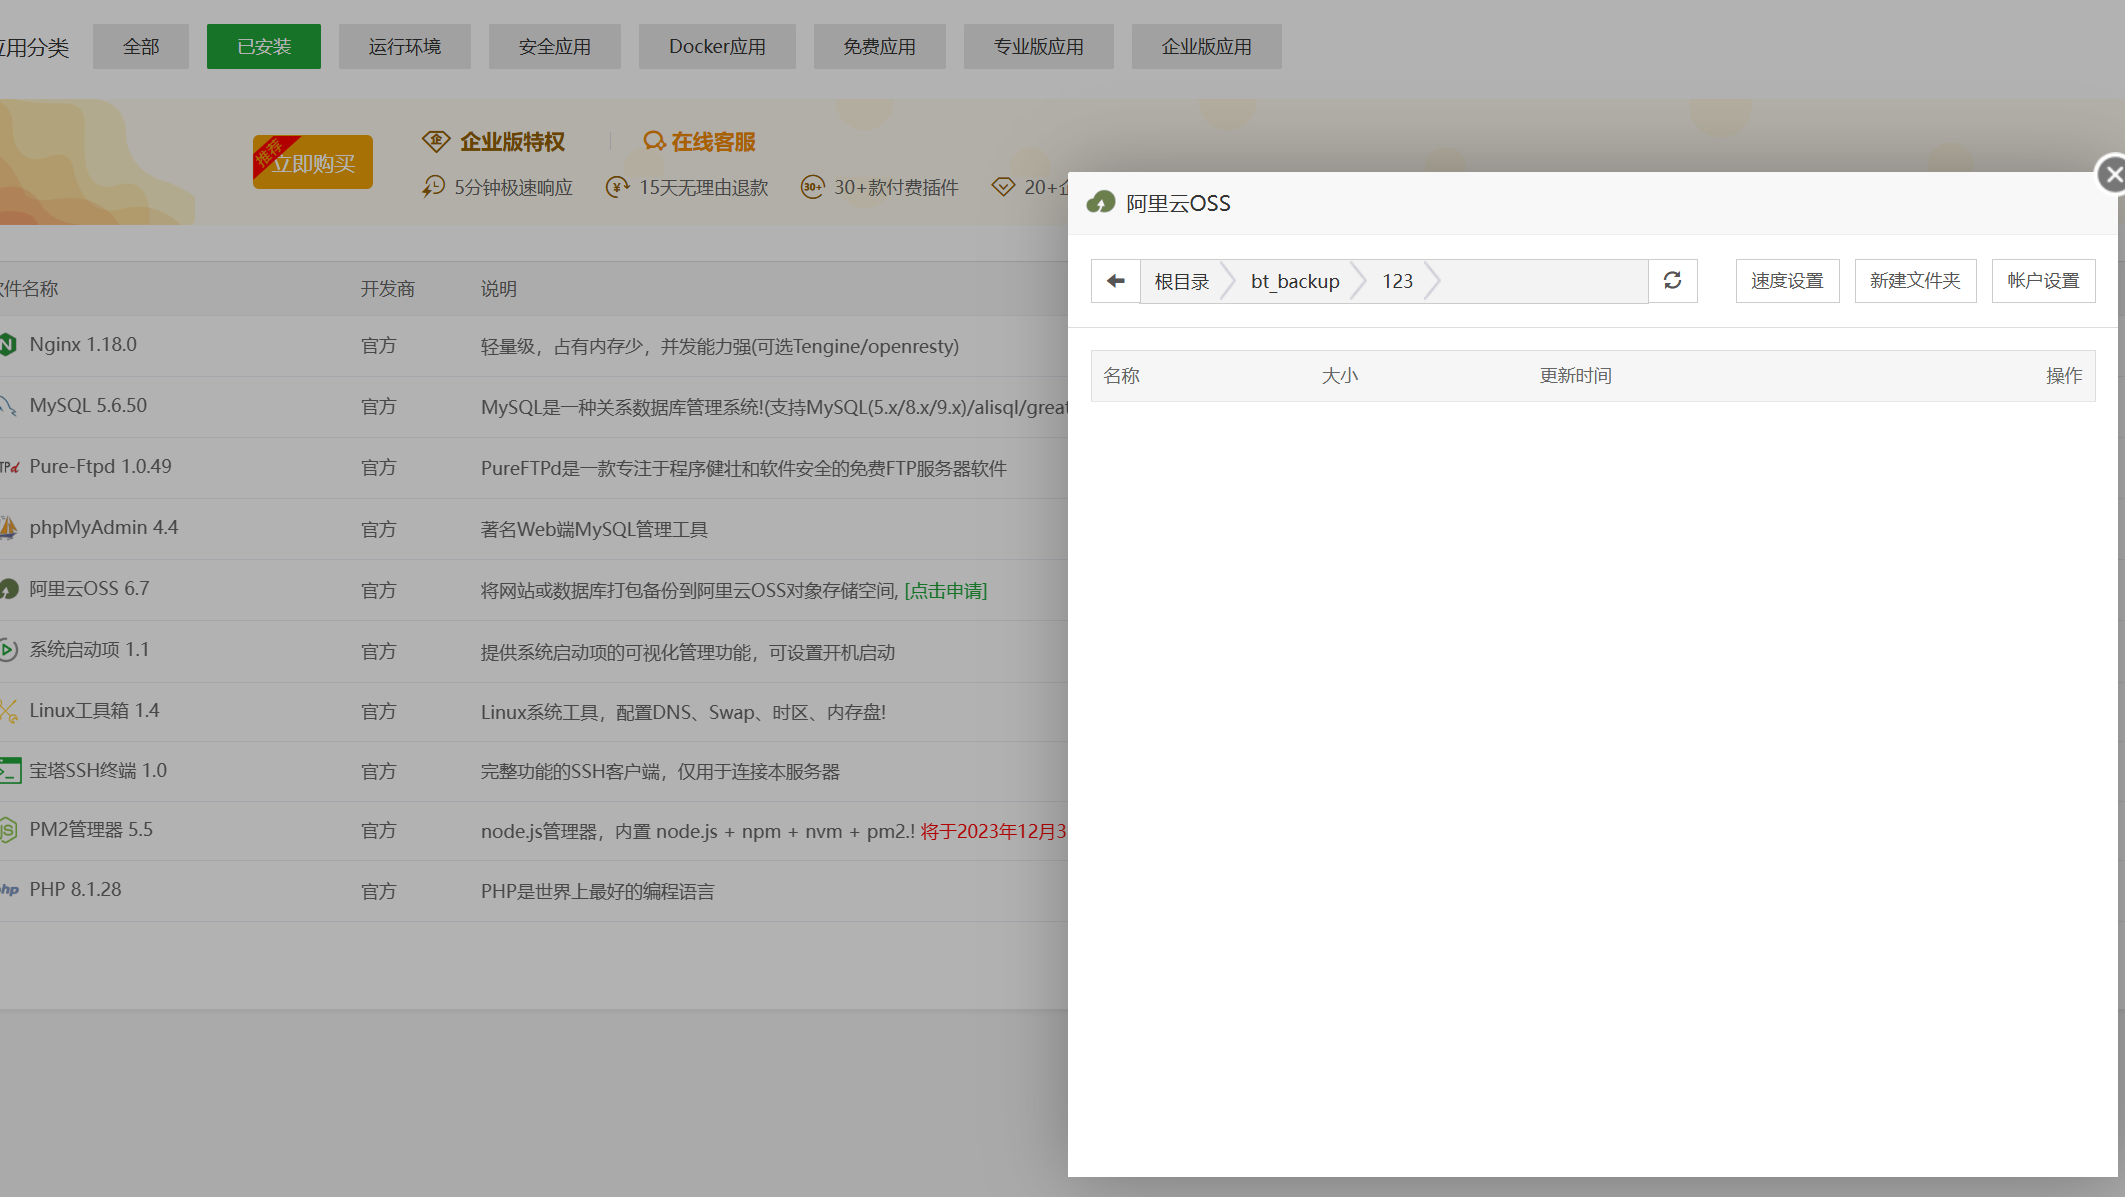This screenshot has width=2125, height=1197.
Task: Click the 操作 column header
Action: (x=2063, y=376)
